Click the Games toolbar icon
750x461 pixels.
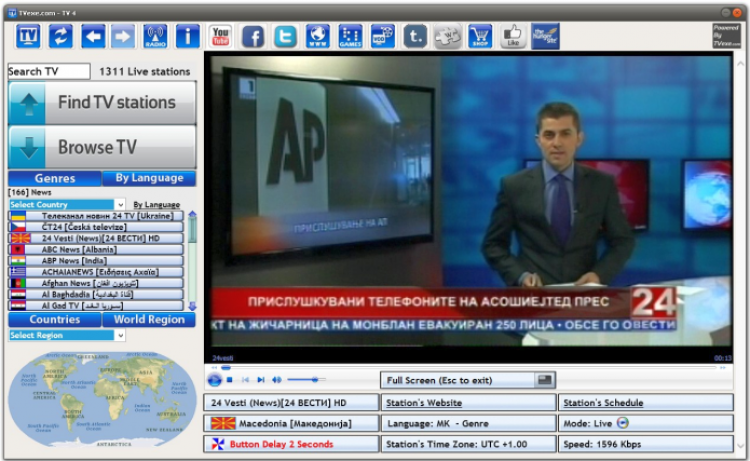click(x=350, y=37)
